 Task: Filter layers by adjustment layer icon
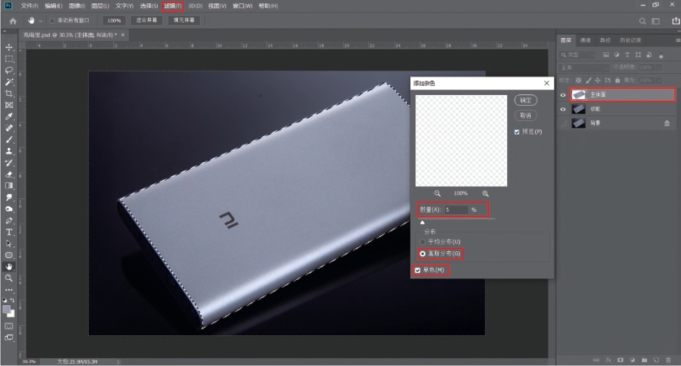point(617,55)
